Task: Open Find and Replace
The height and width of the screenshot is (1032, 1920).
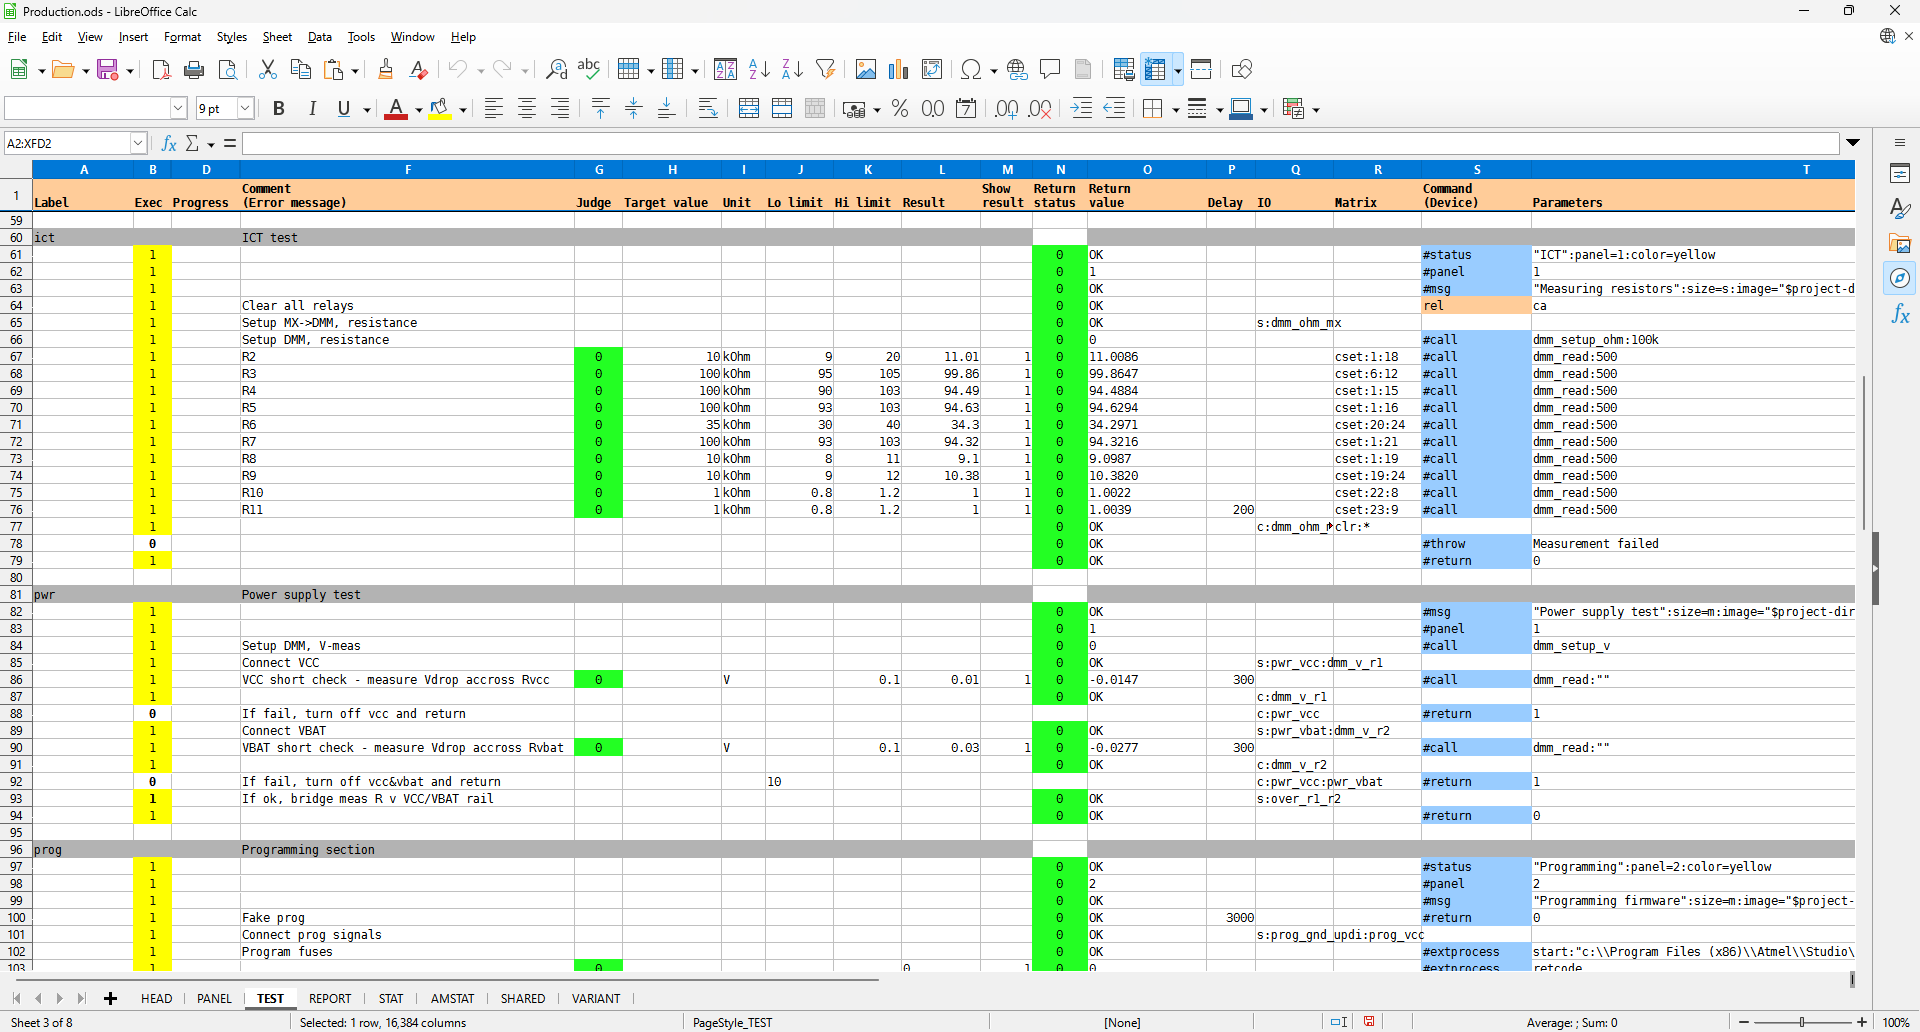Action: 556,69
